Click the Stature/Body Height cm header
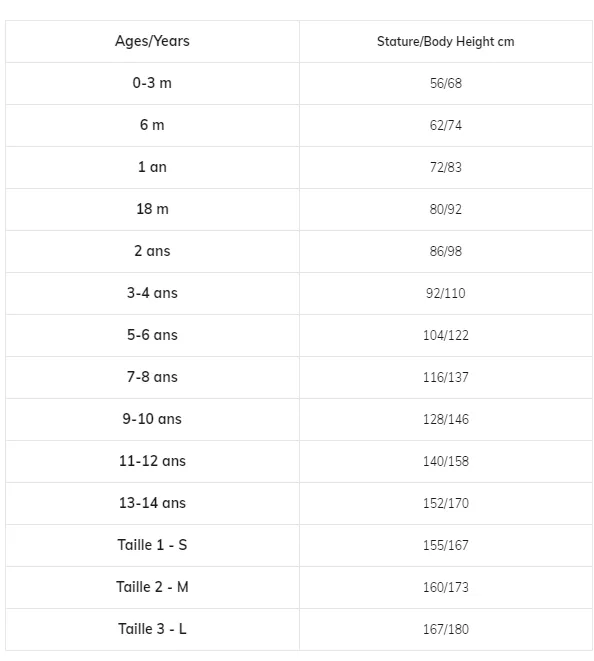Screen dimensions: 594x661 coord(446,41)
